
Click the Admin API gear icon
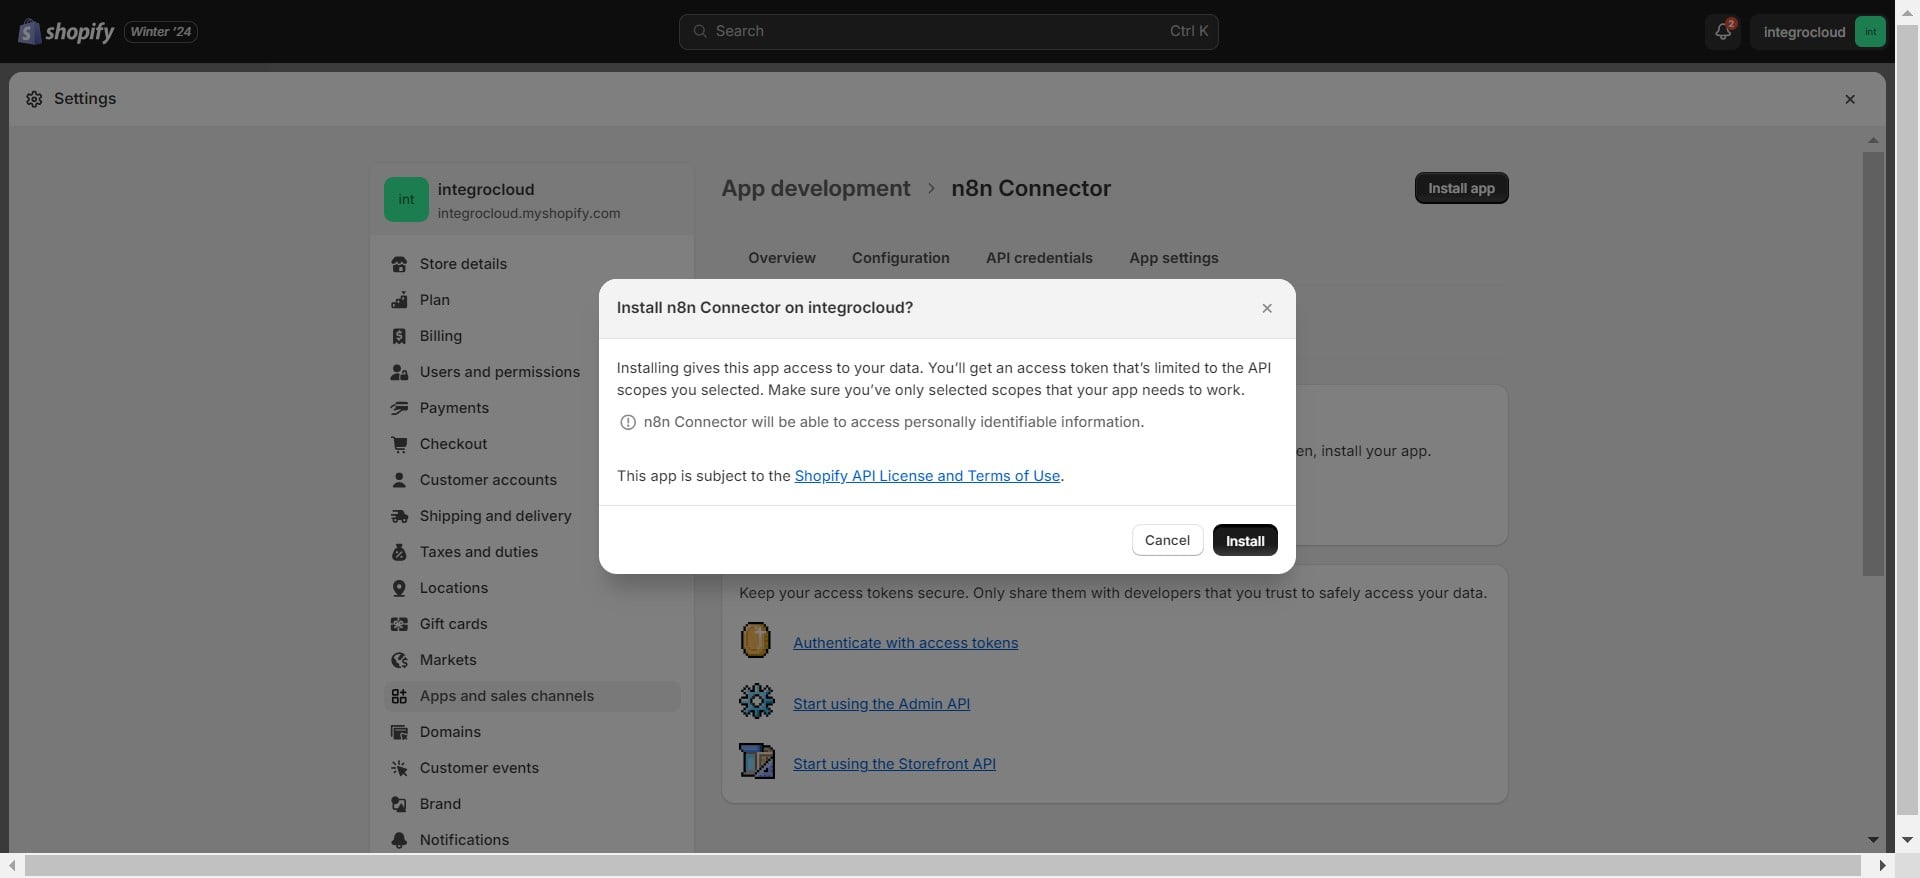pos(757,701)
